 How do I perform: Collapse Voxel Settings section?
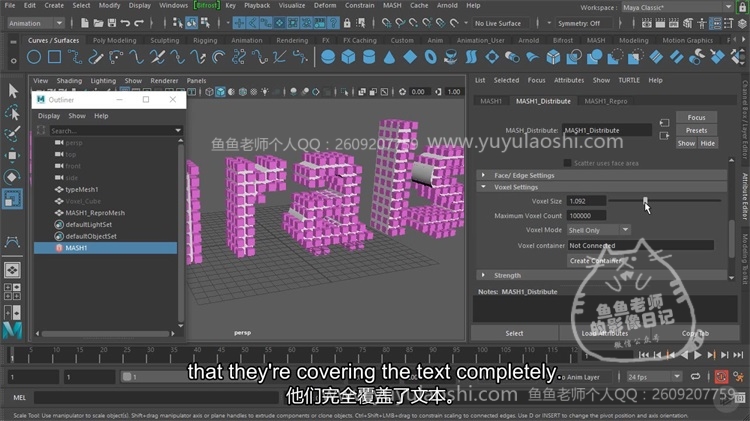(x=484, y=187)
